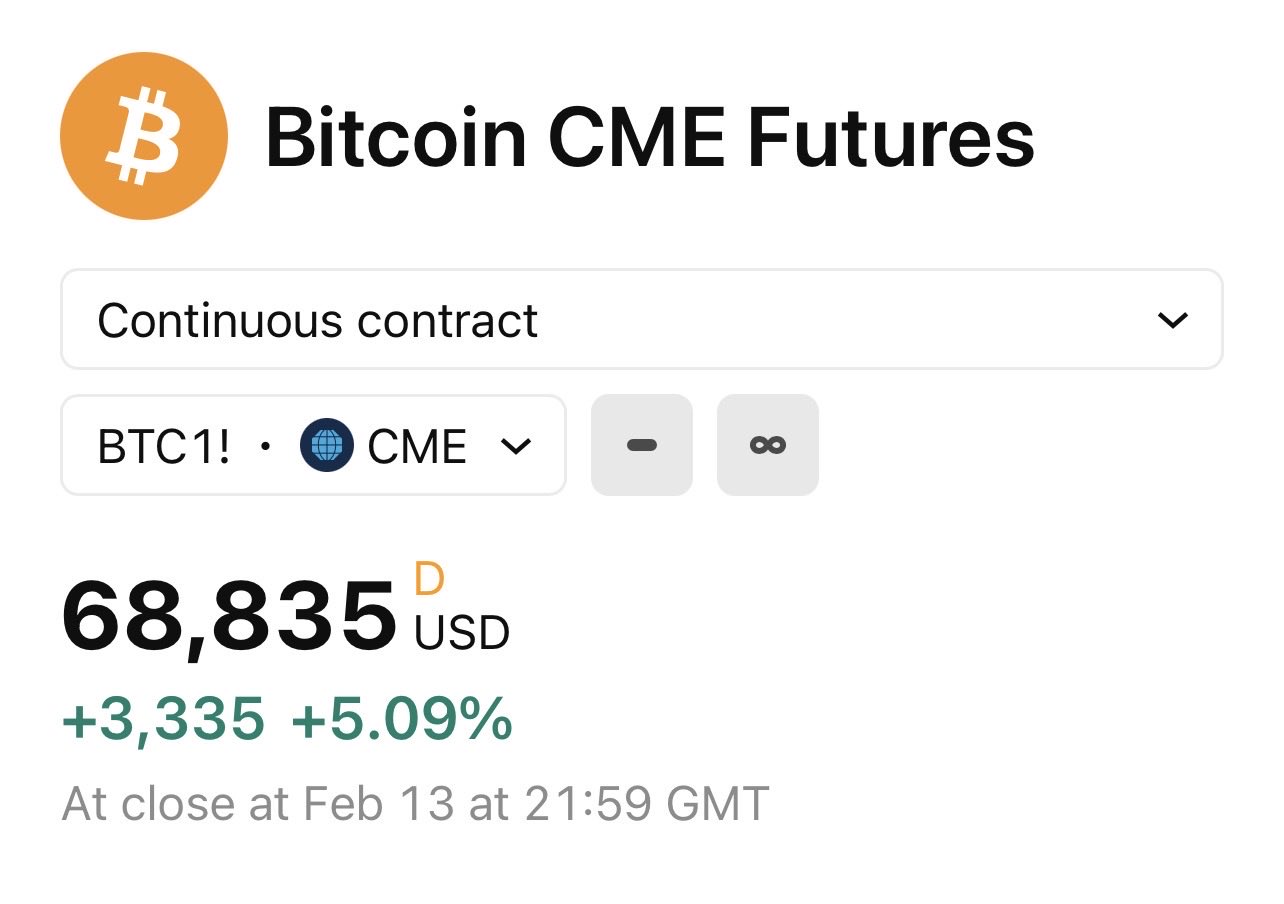1284x904 pixels.
Task: Click the 68,835 price value
Action: pos(229,616)
